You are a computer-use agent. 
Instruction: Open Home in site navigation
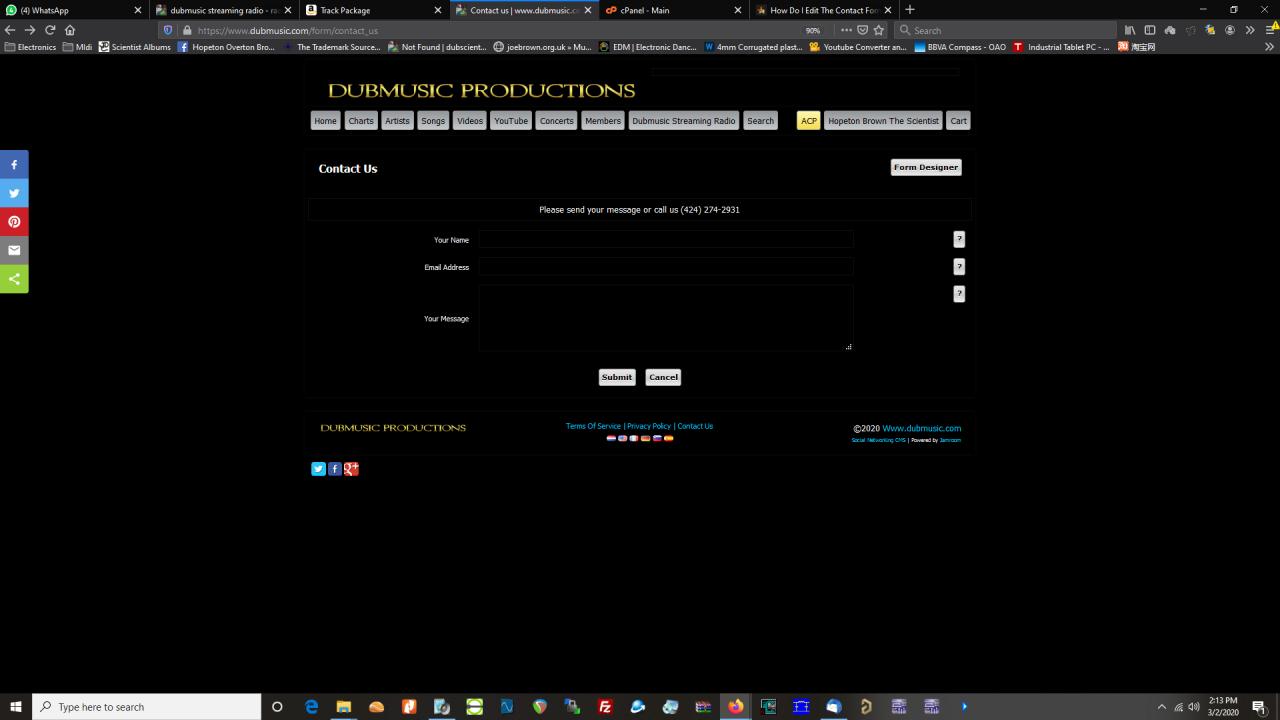[326, 121]
